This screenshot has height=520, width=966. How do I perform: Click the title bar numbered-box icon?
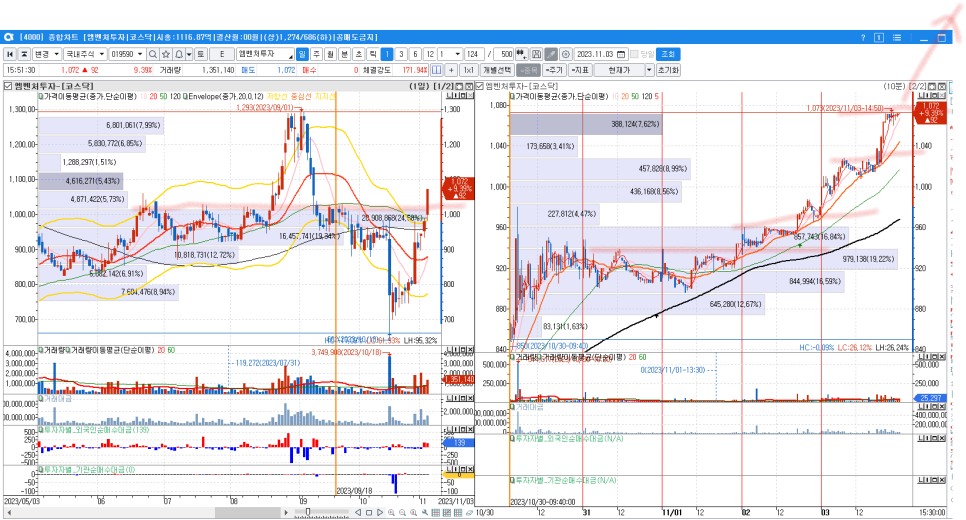pyautogui.click(x=879, y=38)
